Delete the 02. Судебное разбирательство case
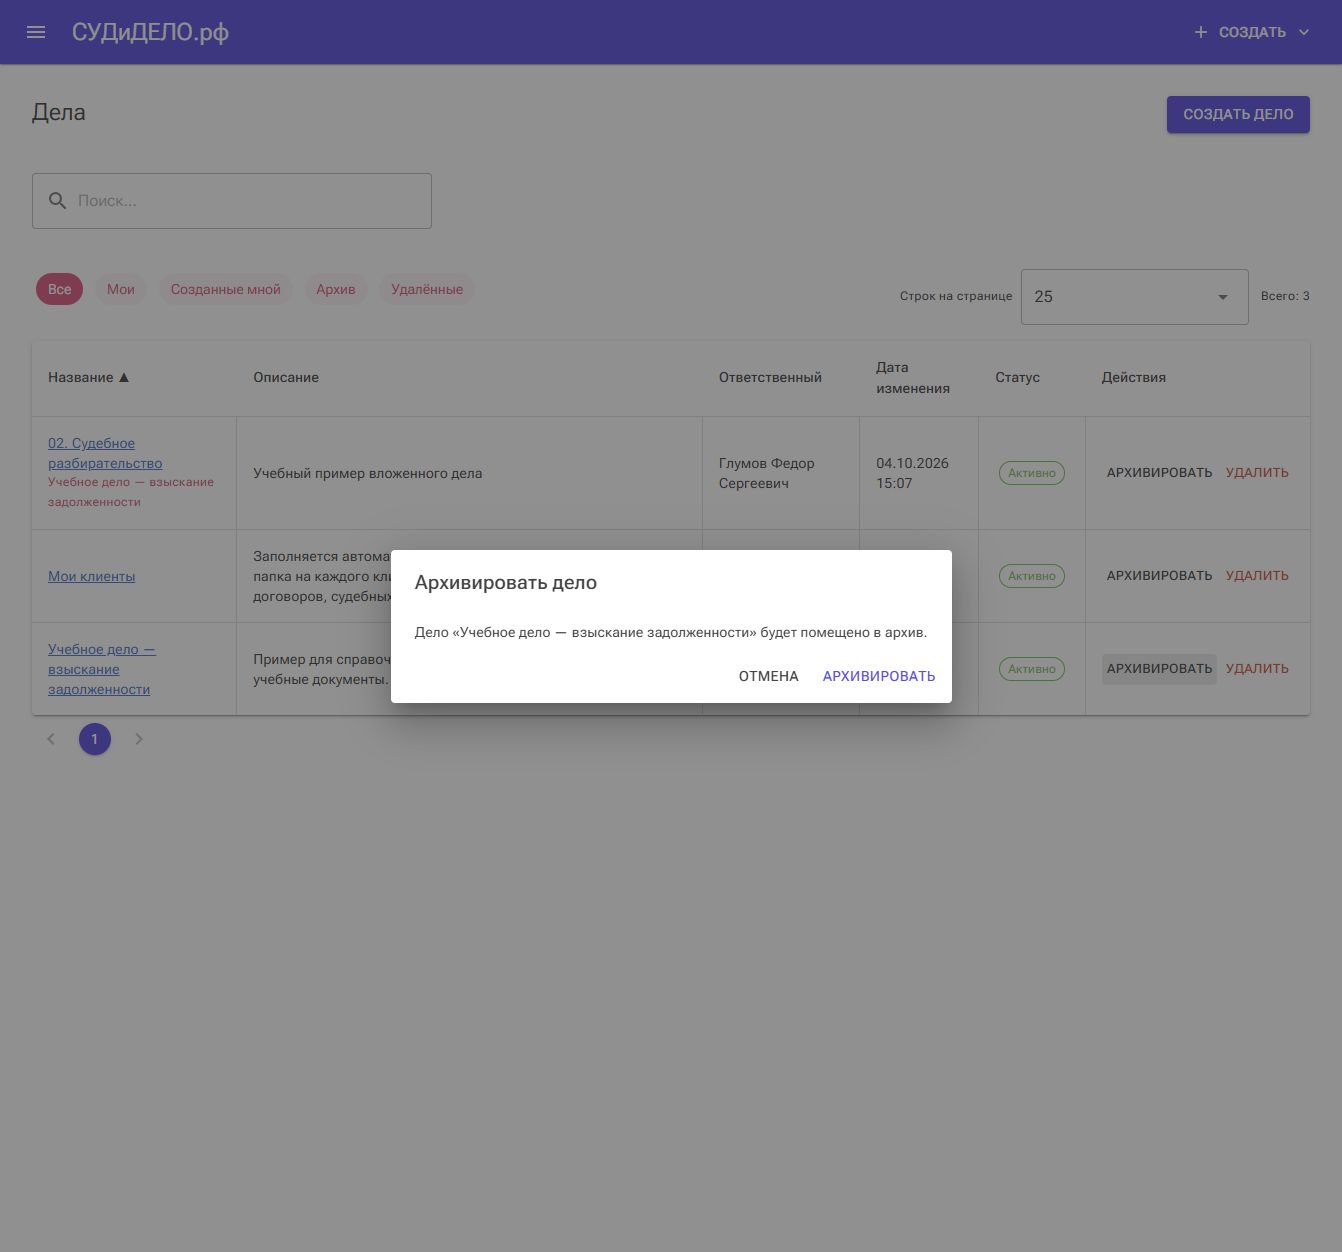Viewport: 1342px width, 1252px height. [x=1257, y=473]
